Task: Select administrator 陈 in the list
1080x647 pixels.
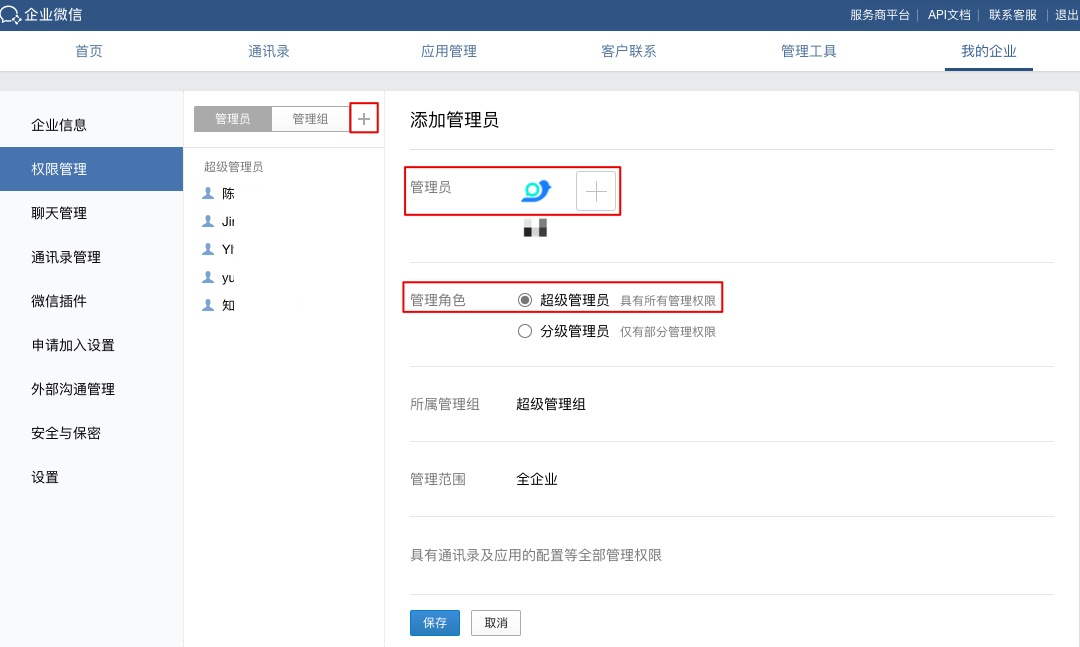Action: [x=228, y=193]
